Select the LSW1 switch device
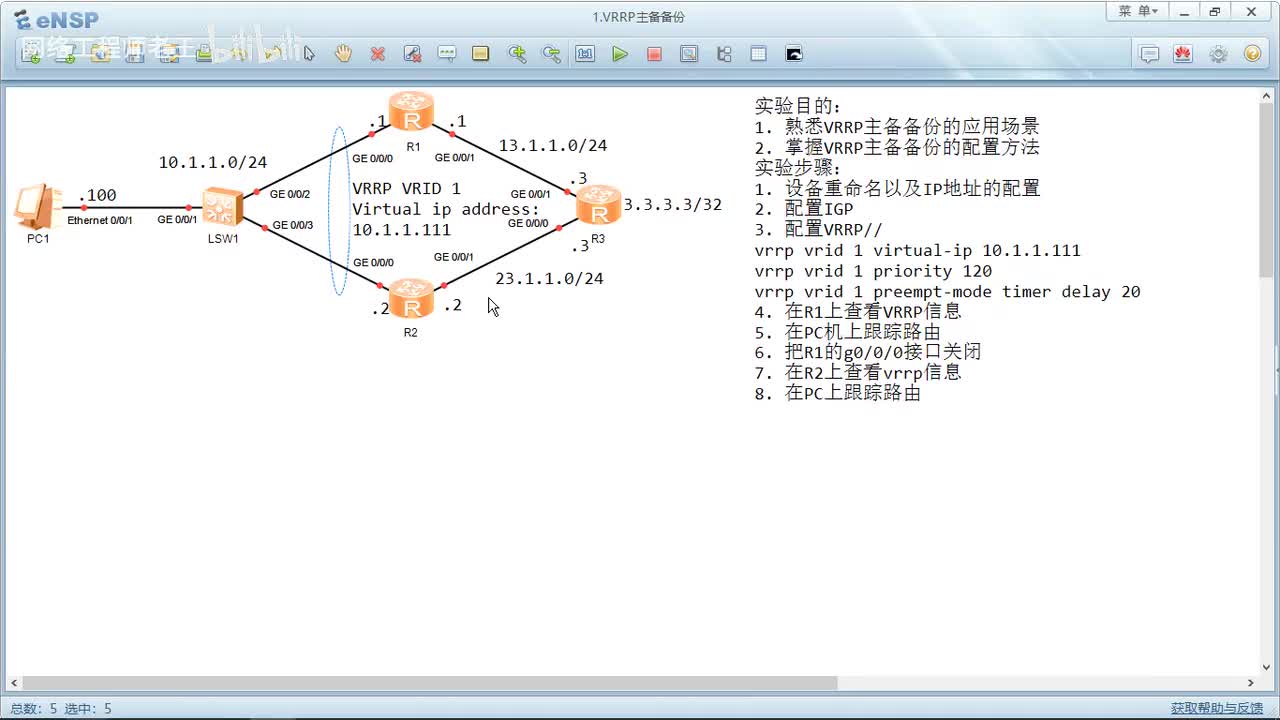 pos(222,207)
